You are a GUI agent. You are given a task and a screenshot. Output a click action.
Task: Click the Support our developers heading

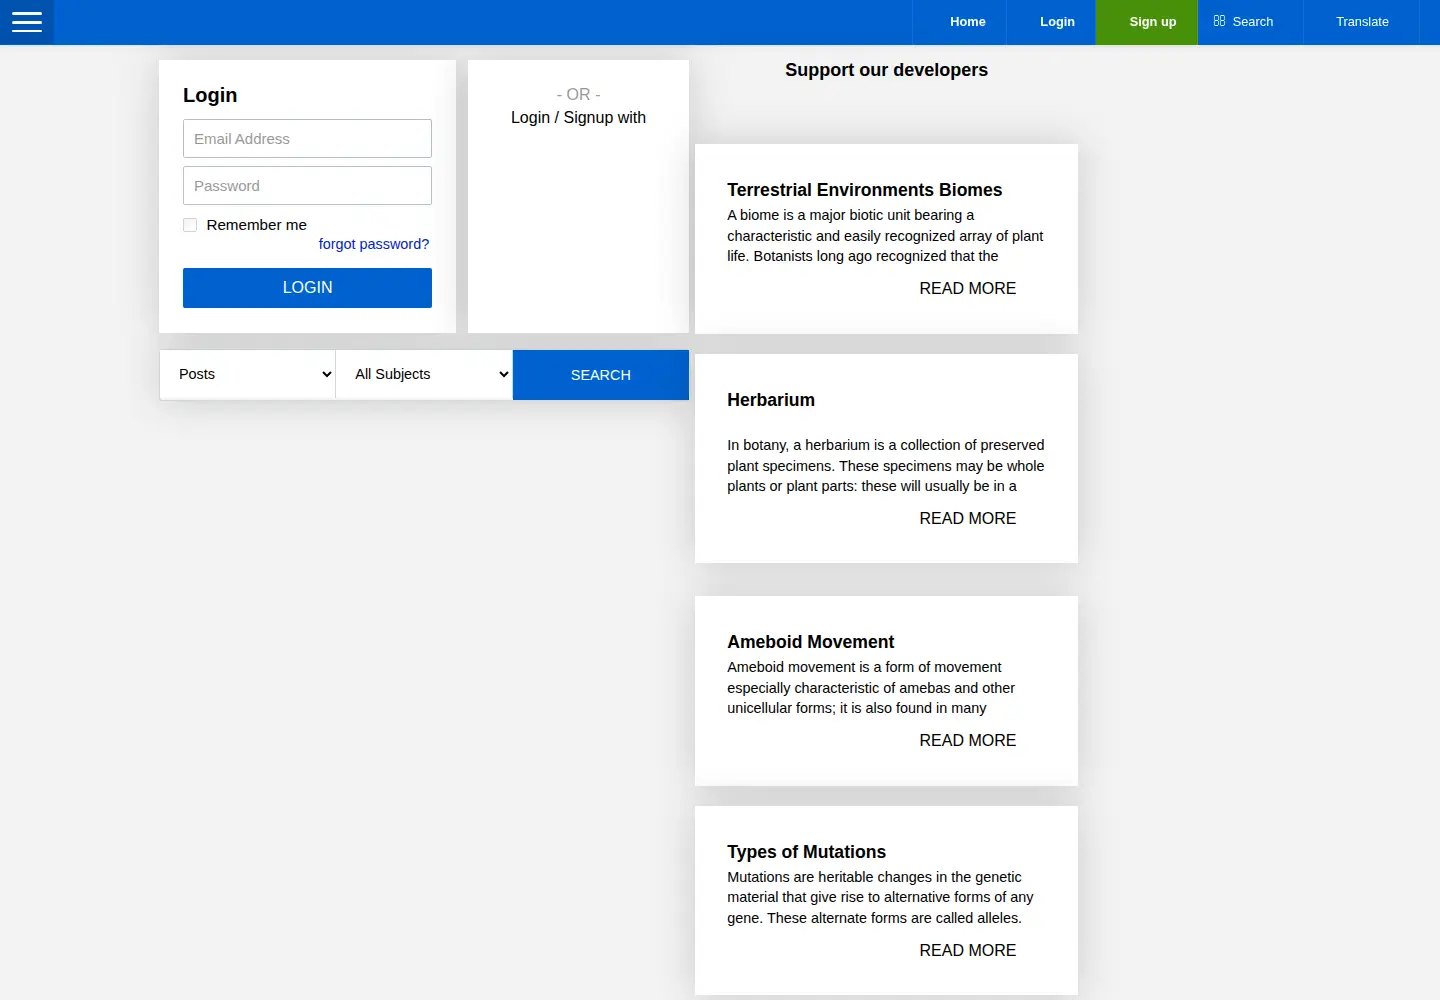click(x=886, y=70)
